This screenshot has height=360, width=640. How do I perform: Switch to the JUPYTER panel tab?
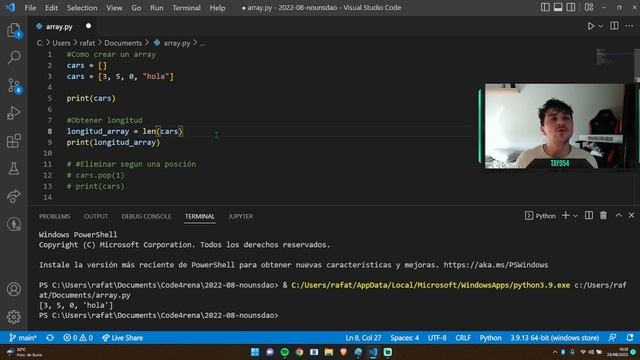pos(240,216)
